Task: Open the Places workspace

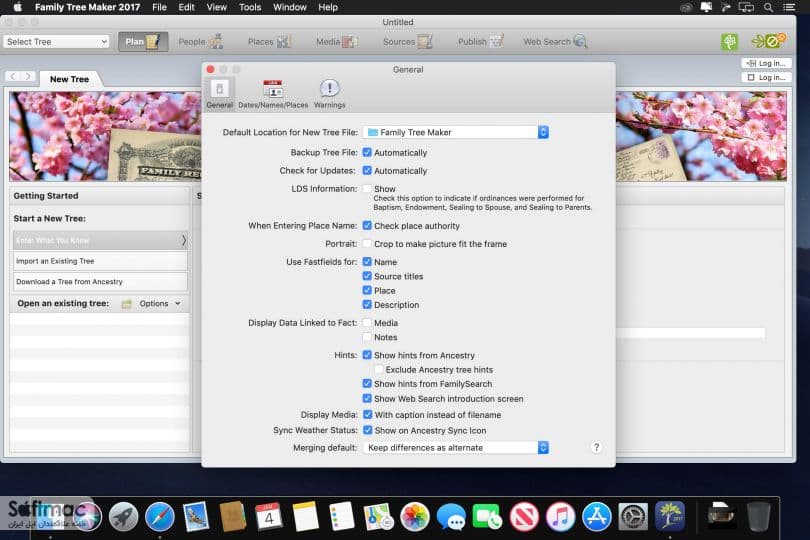Action: click(x=269, y=41)
